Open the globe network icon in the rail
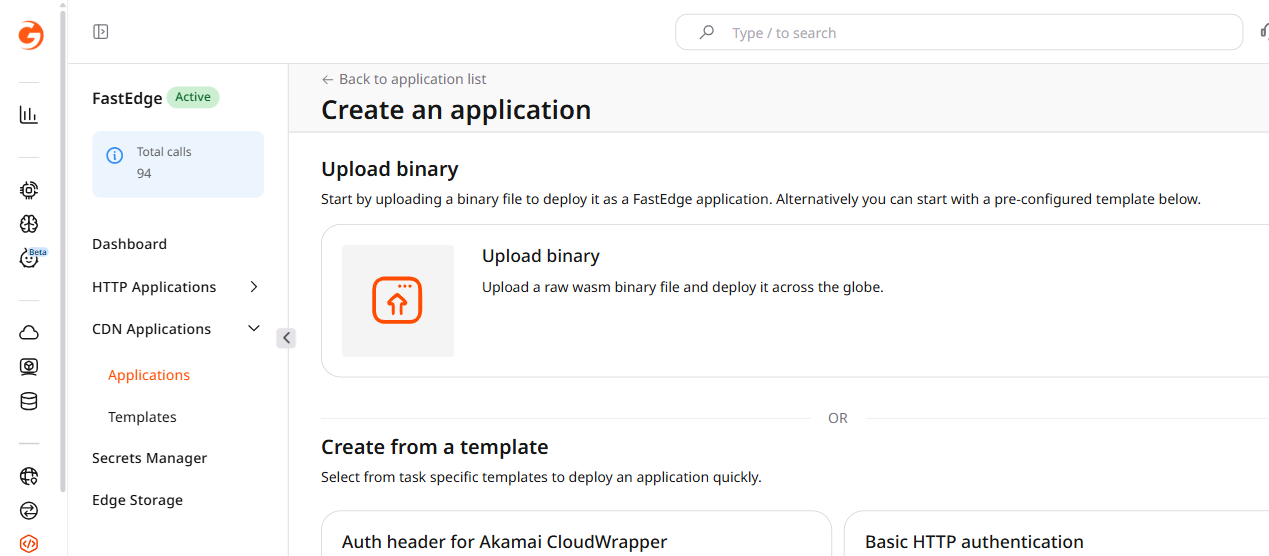This screenshot has width=1269, height=556. tap(29, 476)
